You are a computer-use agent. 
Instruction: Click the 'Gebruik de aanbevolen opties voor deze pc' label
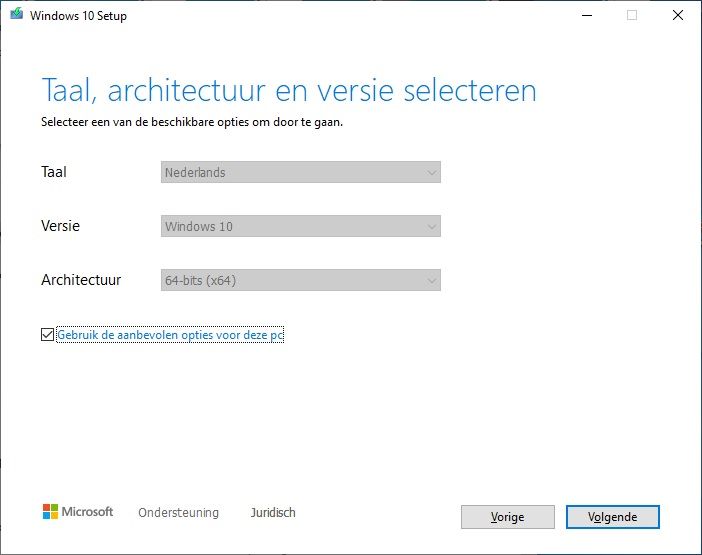pos(170,335)
